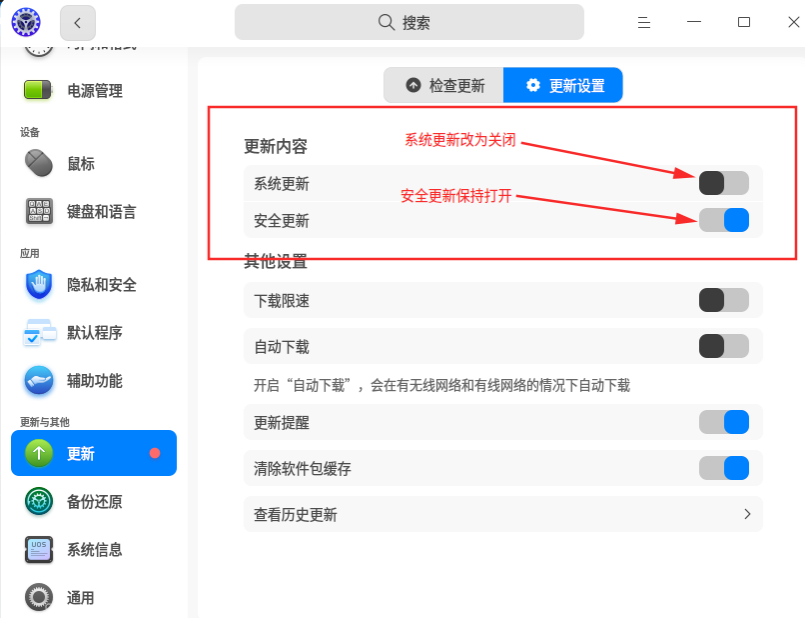Toggle the 更新提醒 switch

[724, 422]
